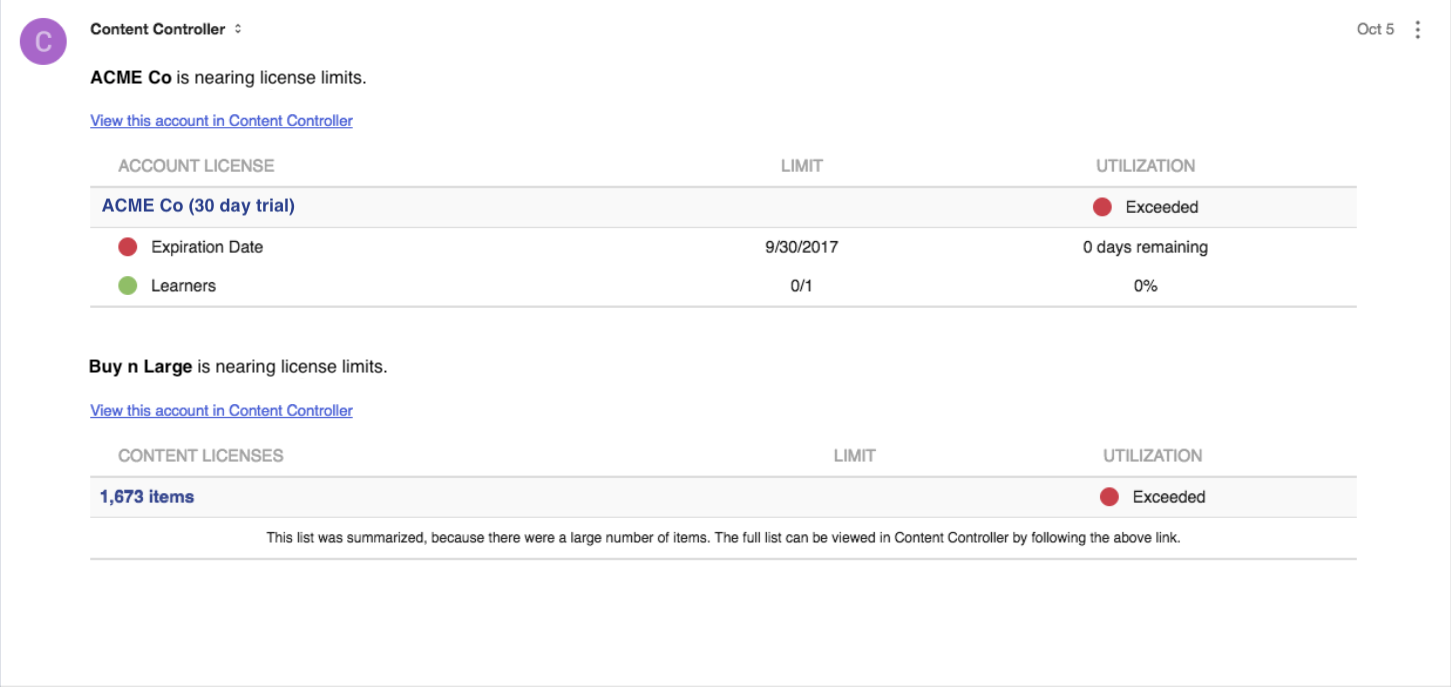Open the three-dot more options menu
Viewport: 1451px width, 687px height.
(1417, 30)
